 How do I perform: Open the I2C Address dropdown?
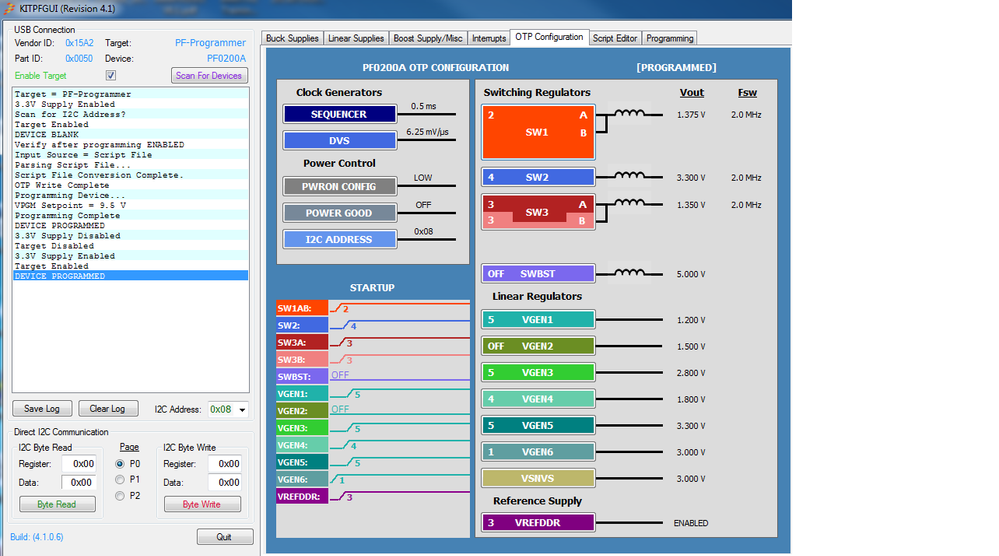point(242,410)
